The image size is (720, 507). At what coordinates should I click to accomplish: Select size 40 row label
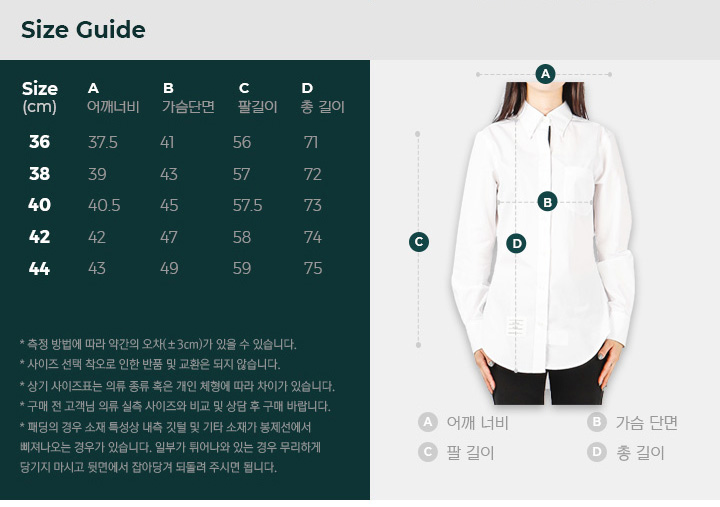click(39, 205)
